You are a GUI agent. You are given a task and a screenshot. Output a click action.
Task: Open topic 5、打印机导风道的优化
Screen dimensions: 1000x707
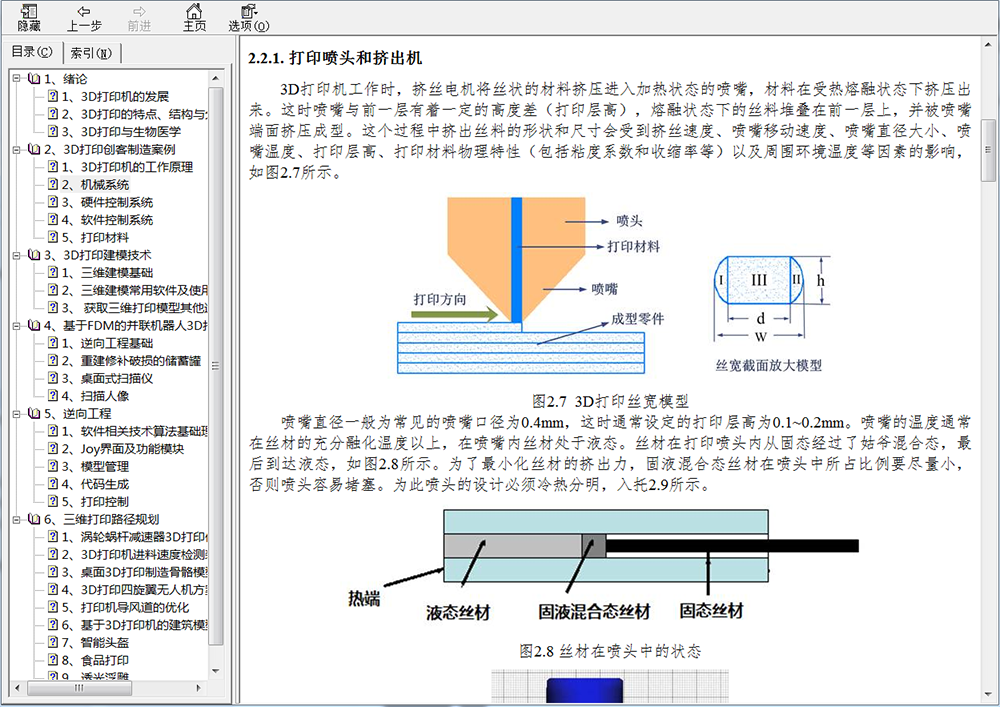tap(126, 608)
